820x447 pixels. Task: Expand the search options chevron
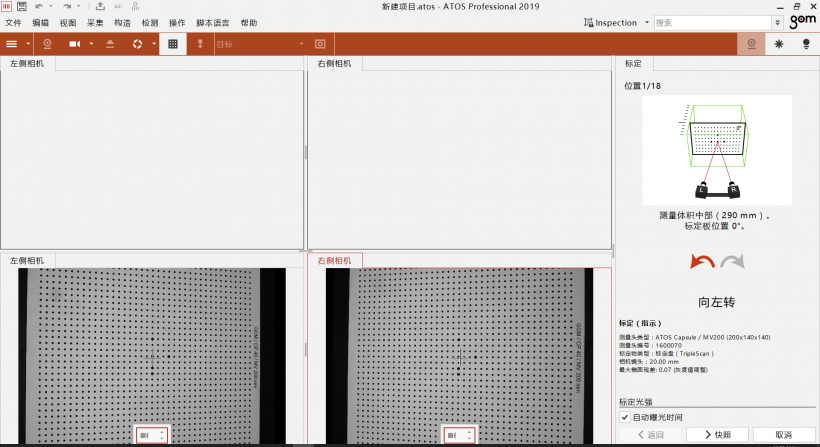777,22
